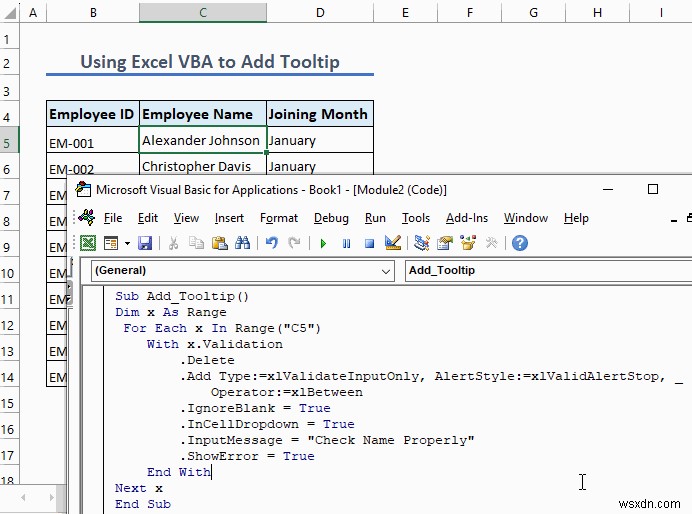Open the File menu in VBA editor

coord(113,218)
